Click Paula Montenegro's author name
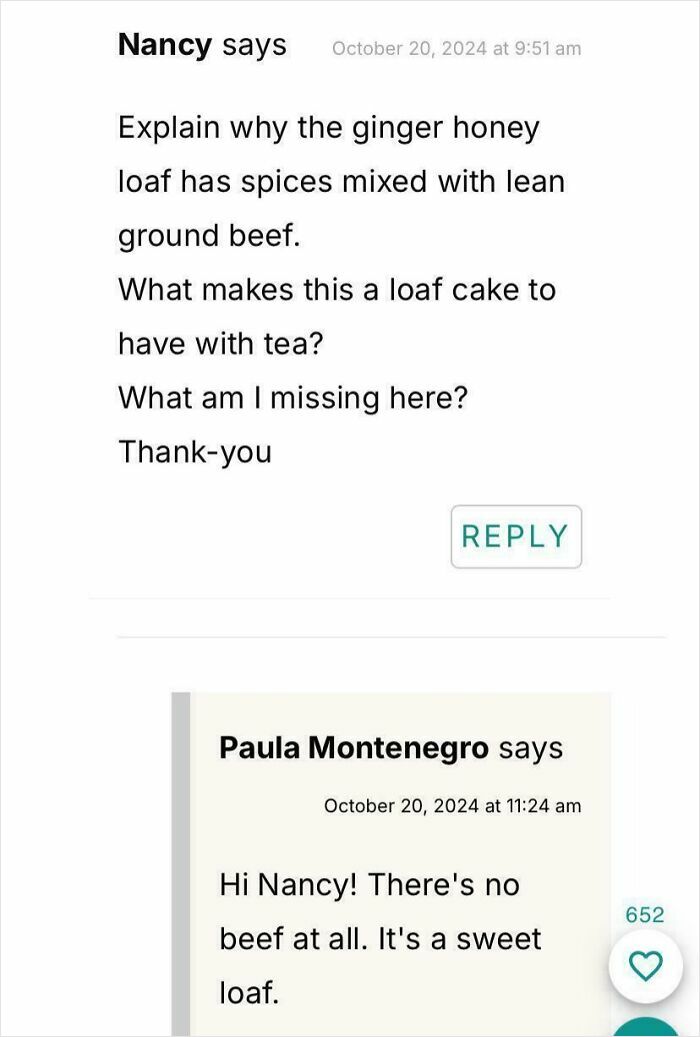The image size is (700, 1037). pos(355,747)
